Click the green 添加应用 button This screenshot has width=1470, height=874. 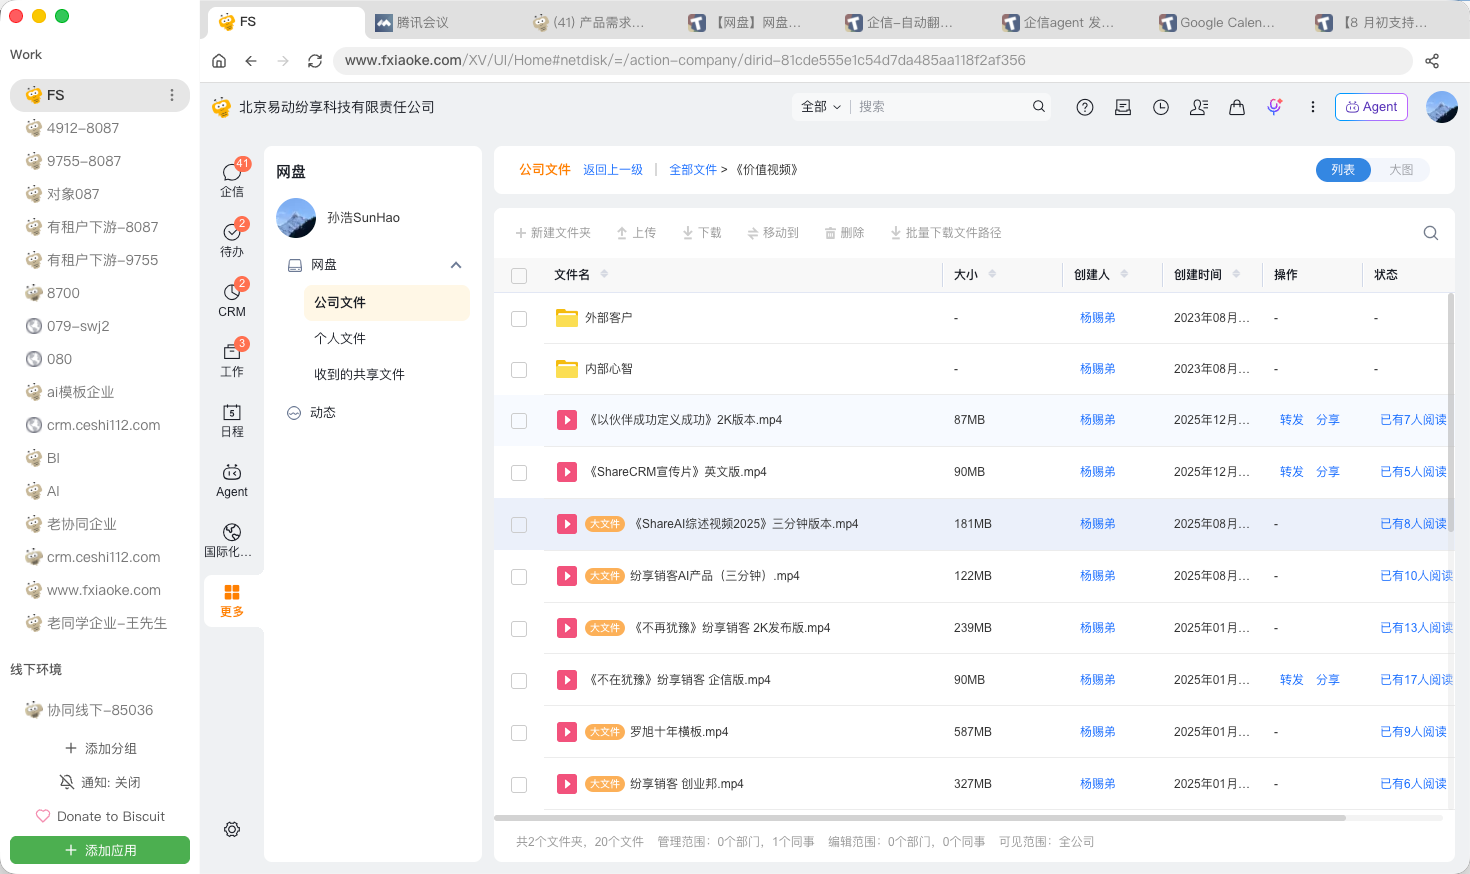pyautogui.click(x=100, y=850)
